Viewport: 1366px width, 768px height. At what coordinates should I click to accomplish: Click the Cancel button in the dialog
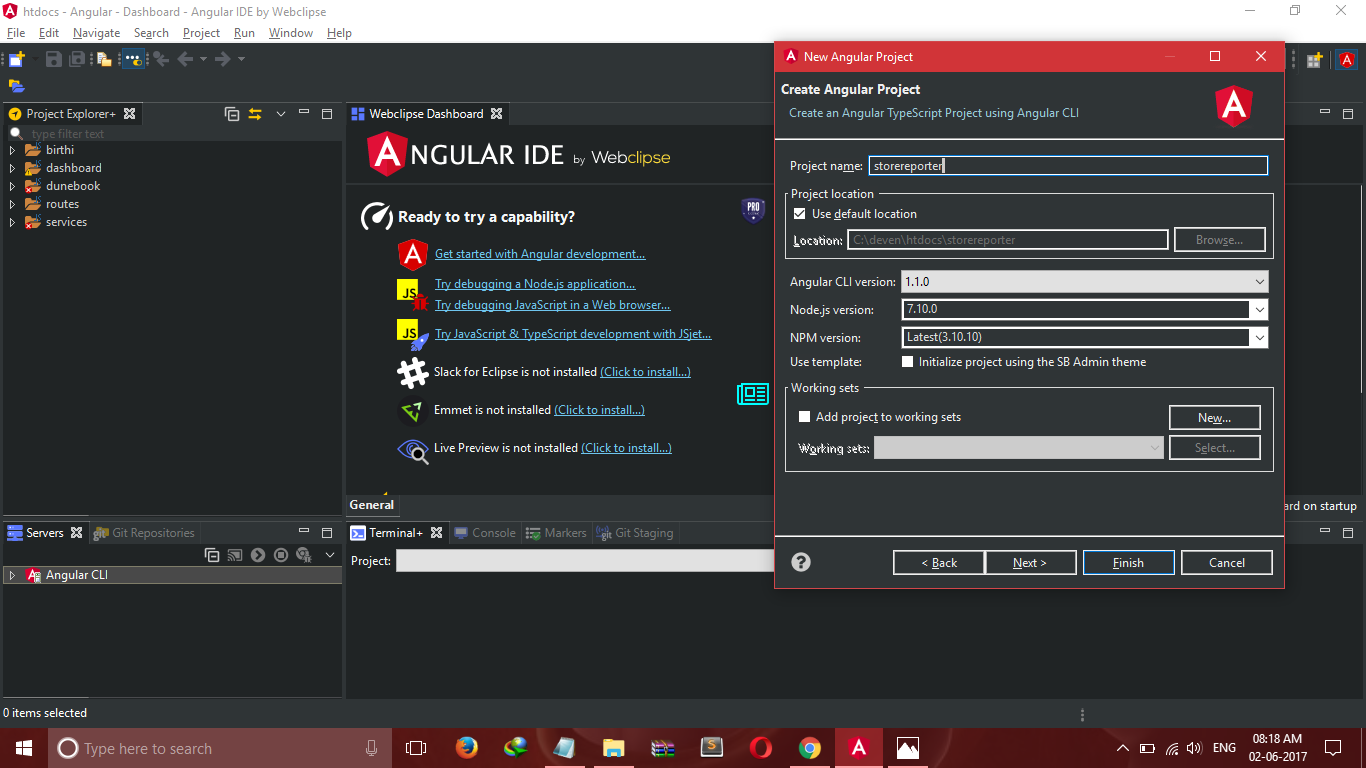click(1227, 563)
